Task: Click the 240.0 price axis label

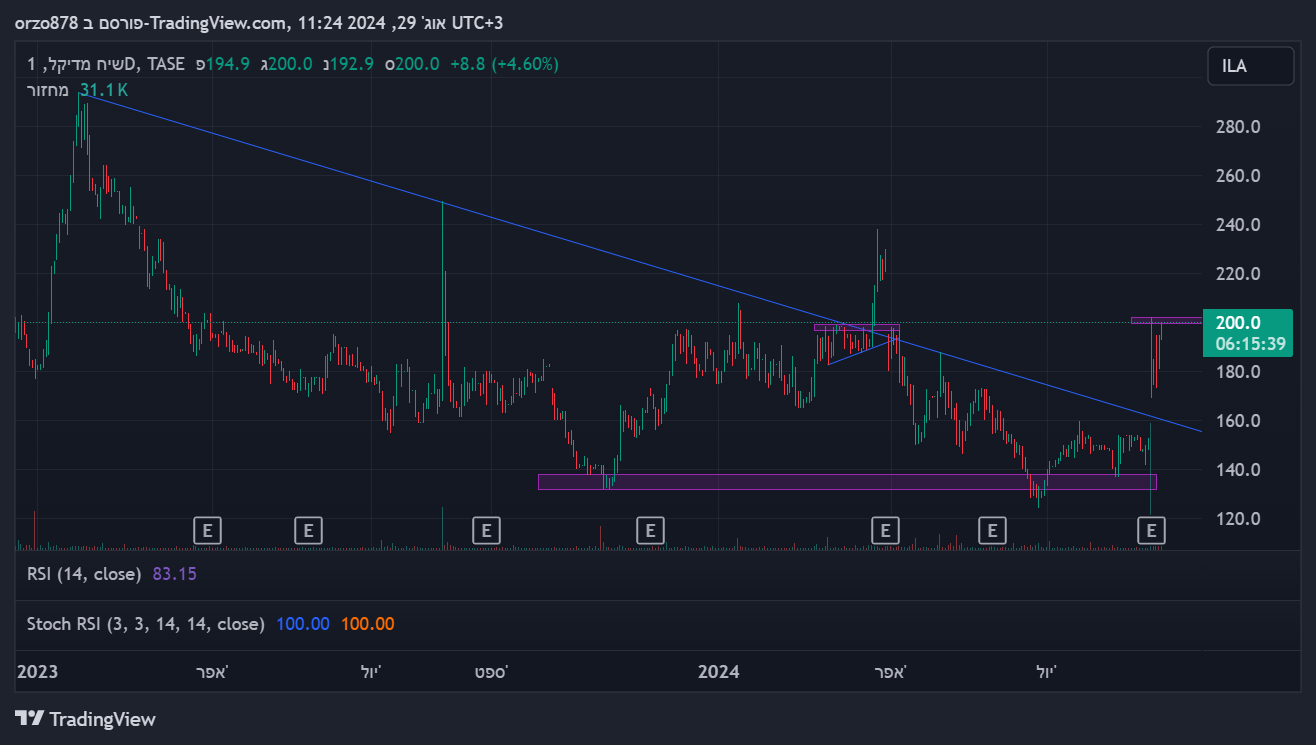Action: point(1238,225)
